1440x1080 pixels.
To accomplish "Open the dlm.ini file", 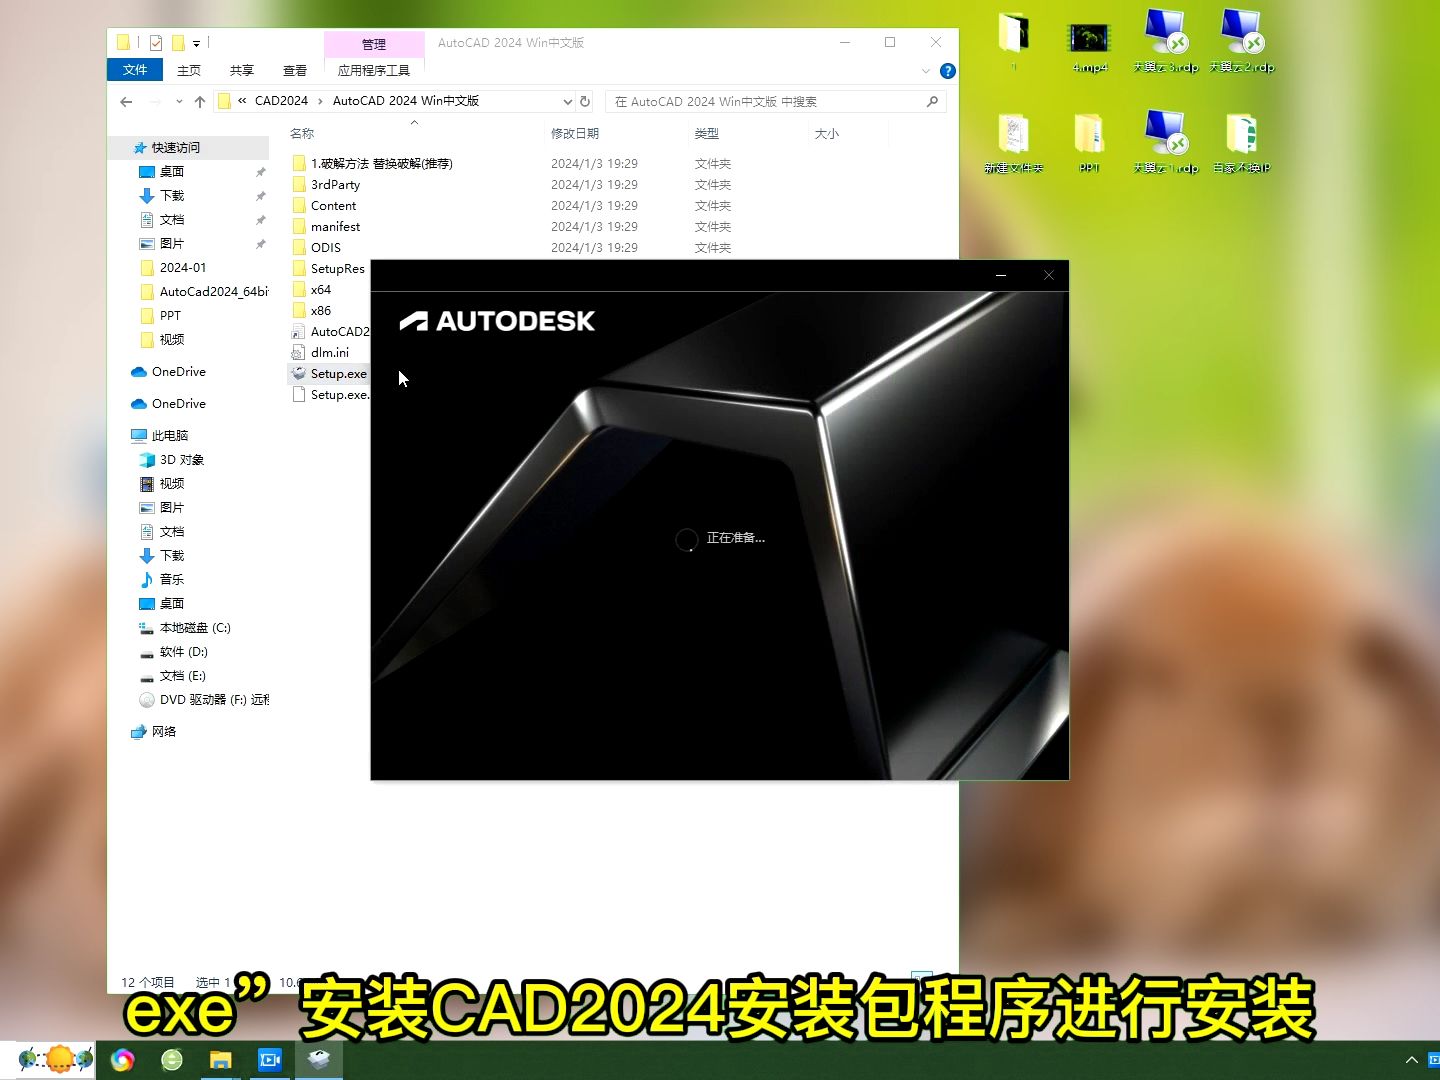I will coord(331,352).
